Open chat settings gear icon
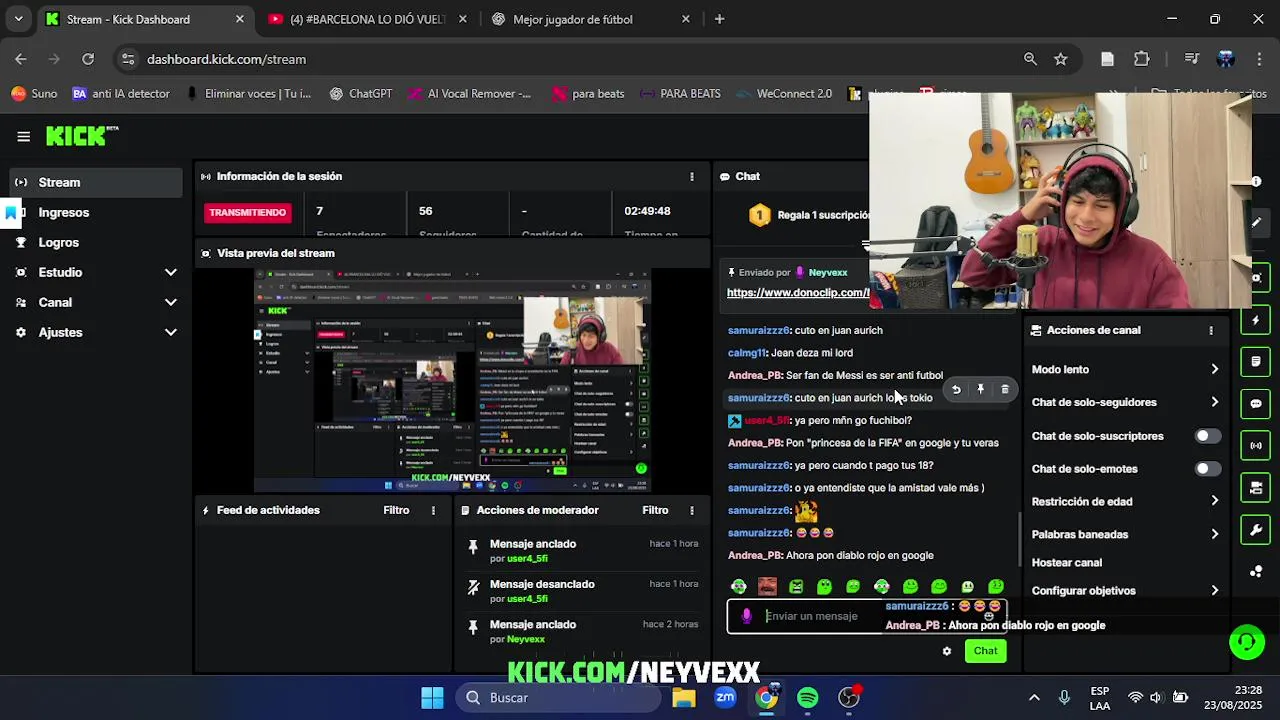Viewport: 1280px width, 720px height. click(x=947, y=651)
